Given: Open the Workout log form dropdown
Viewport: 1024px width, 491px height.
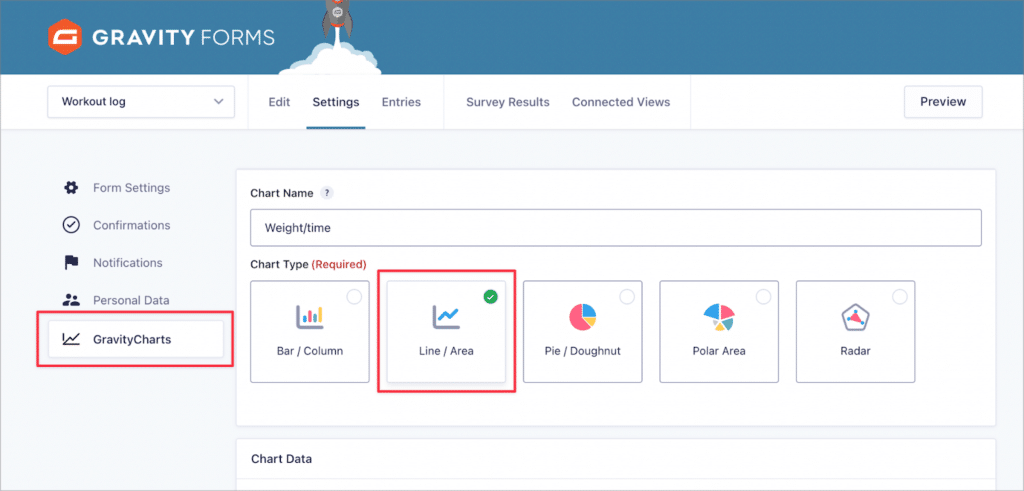Looking at the screenshot, I should coord(141,102).
